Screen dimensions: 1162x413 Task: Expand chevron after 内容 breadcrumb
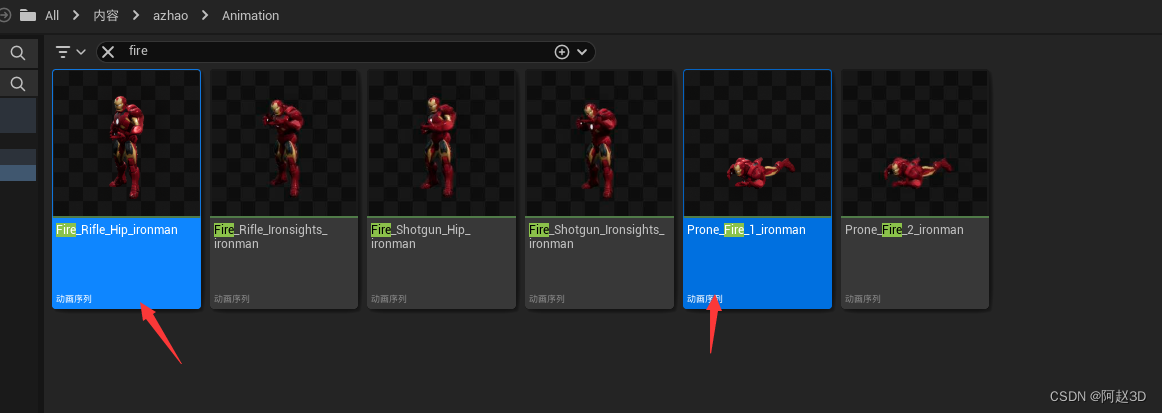pos(136,15)
